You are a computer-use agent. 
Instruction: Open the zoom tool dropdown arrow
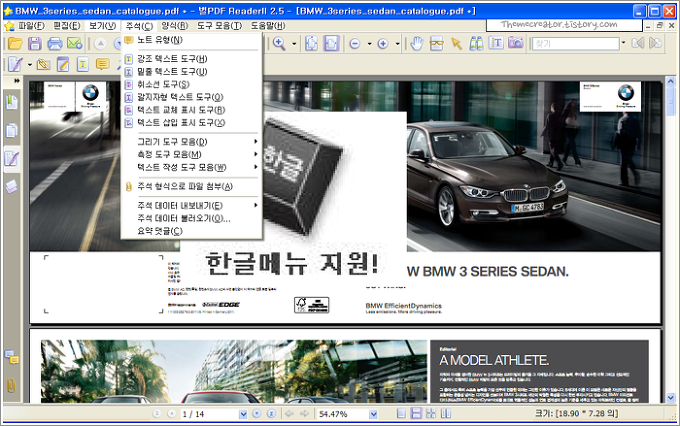(x=294, y=44)
